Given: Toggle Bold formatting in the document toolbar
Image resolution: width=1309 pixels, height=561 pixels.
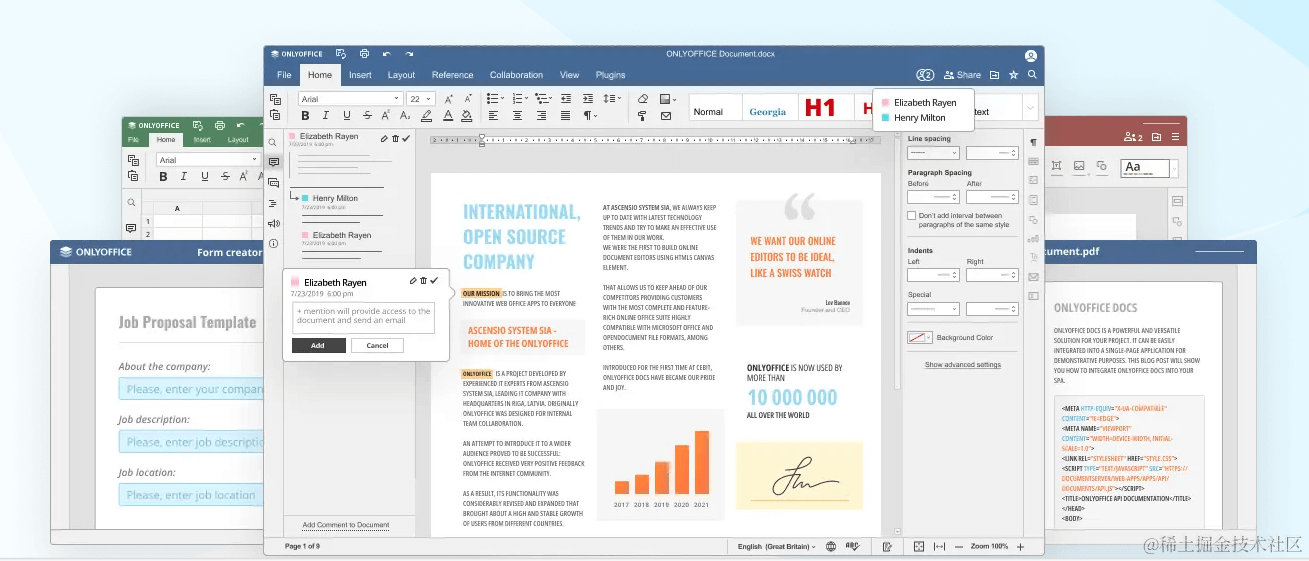Looking at the screenshot, I should click(306, 116).
